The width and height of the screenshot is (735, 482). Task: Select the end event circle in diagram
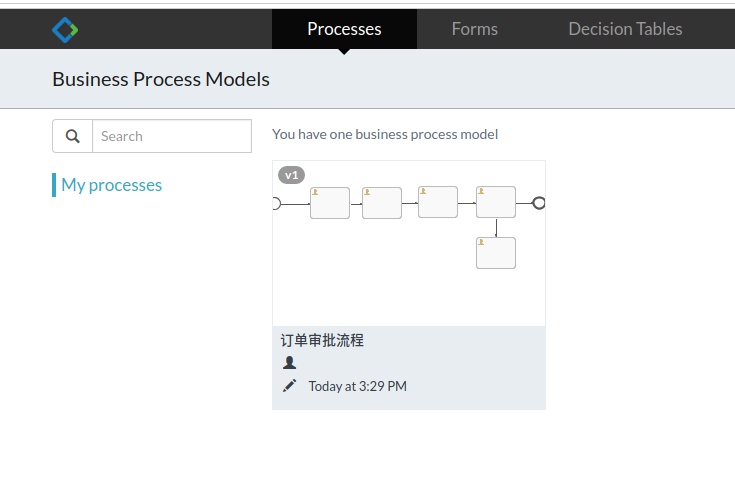(x=539, y=203)
